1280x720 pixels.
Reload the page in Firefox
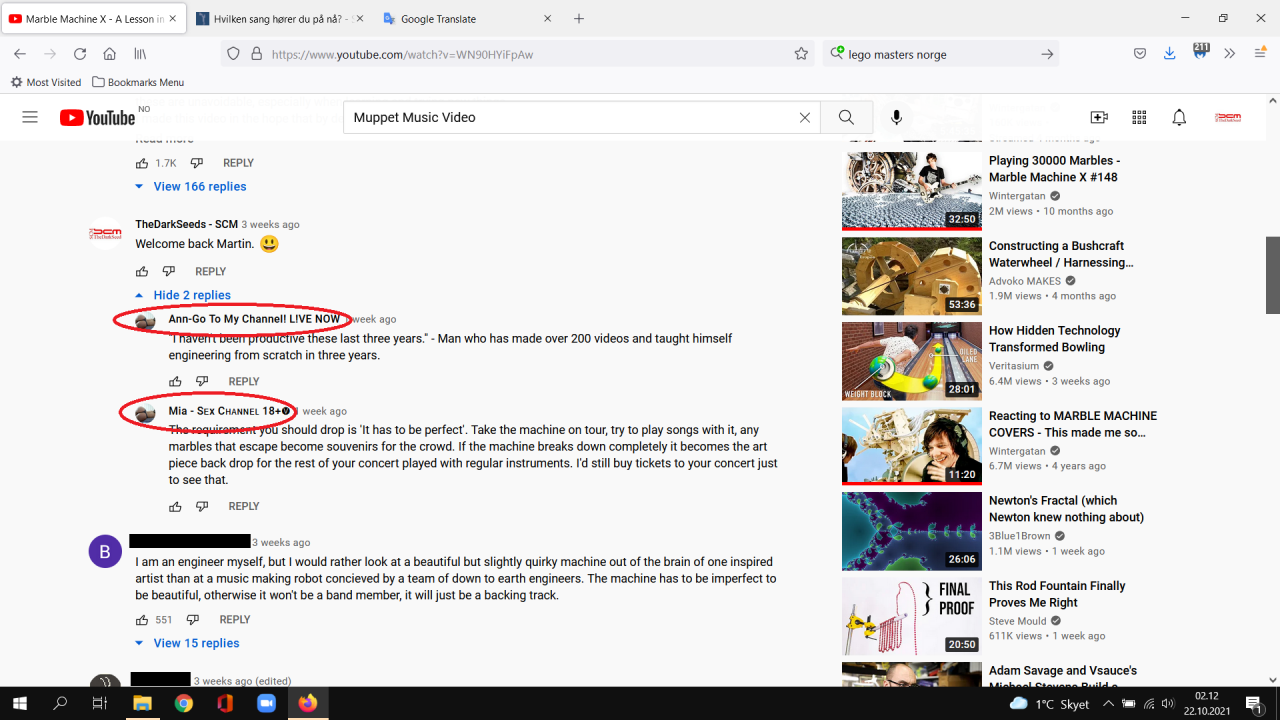click(x=80, y=54)
